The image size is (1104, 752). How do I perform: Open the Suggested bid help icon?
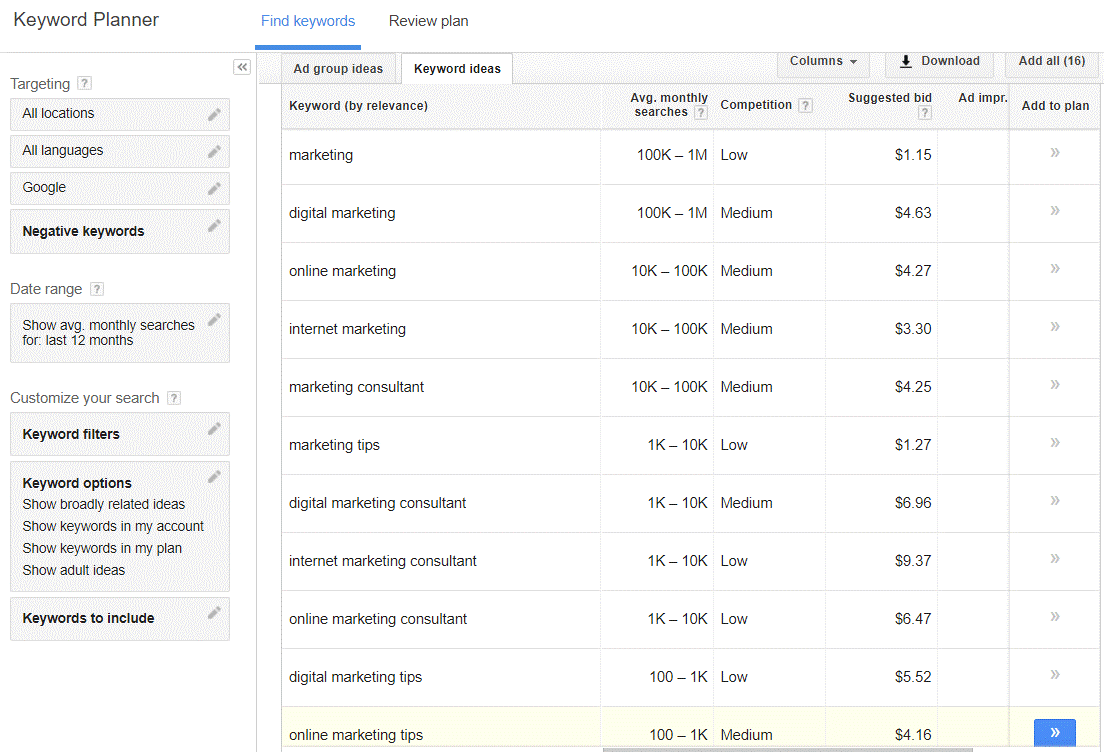[924, 113]
